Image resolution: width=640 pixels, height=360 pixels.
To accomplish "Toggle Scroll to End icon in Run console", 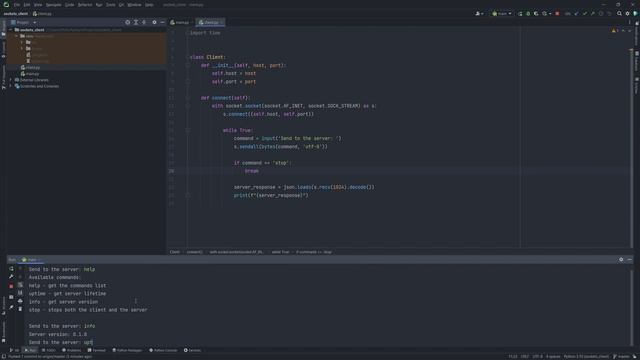I will click(20, 293).
